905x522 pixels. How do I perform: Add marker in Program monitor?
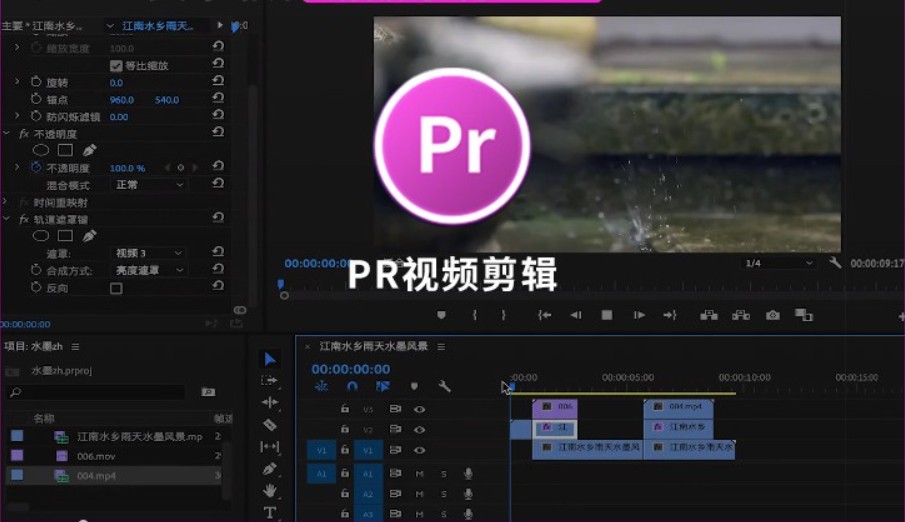tap(442, 315)
